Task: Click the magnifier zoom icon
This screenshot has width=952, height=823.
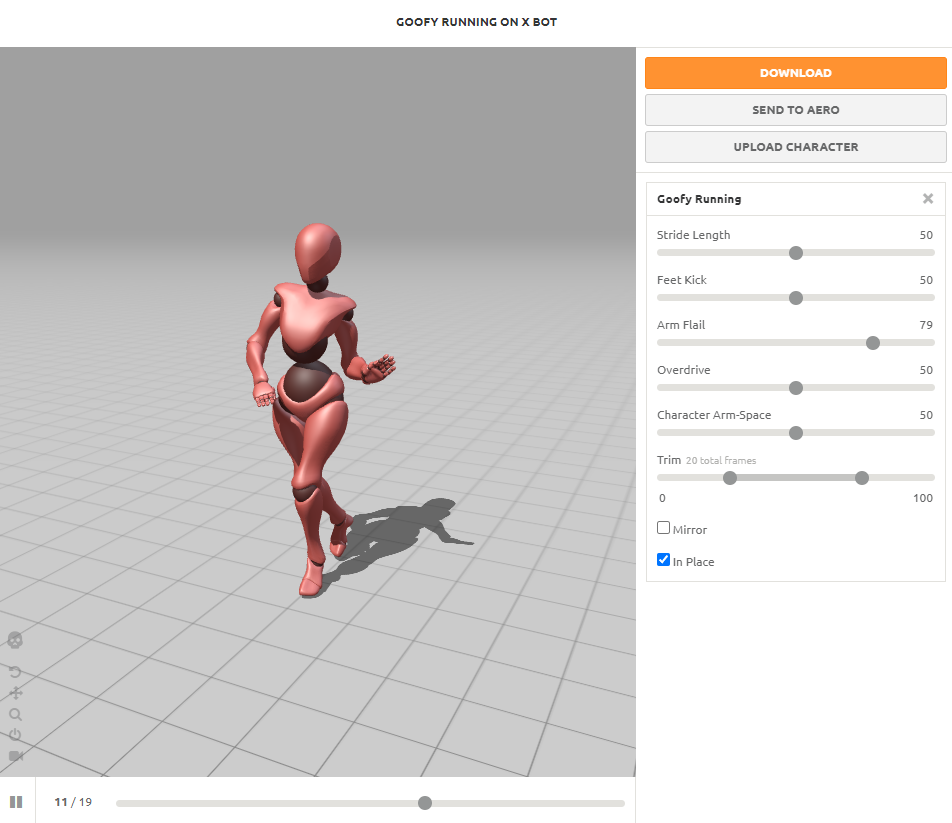Action: tap(16, 714)
